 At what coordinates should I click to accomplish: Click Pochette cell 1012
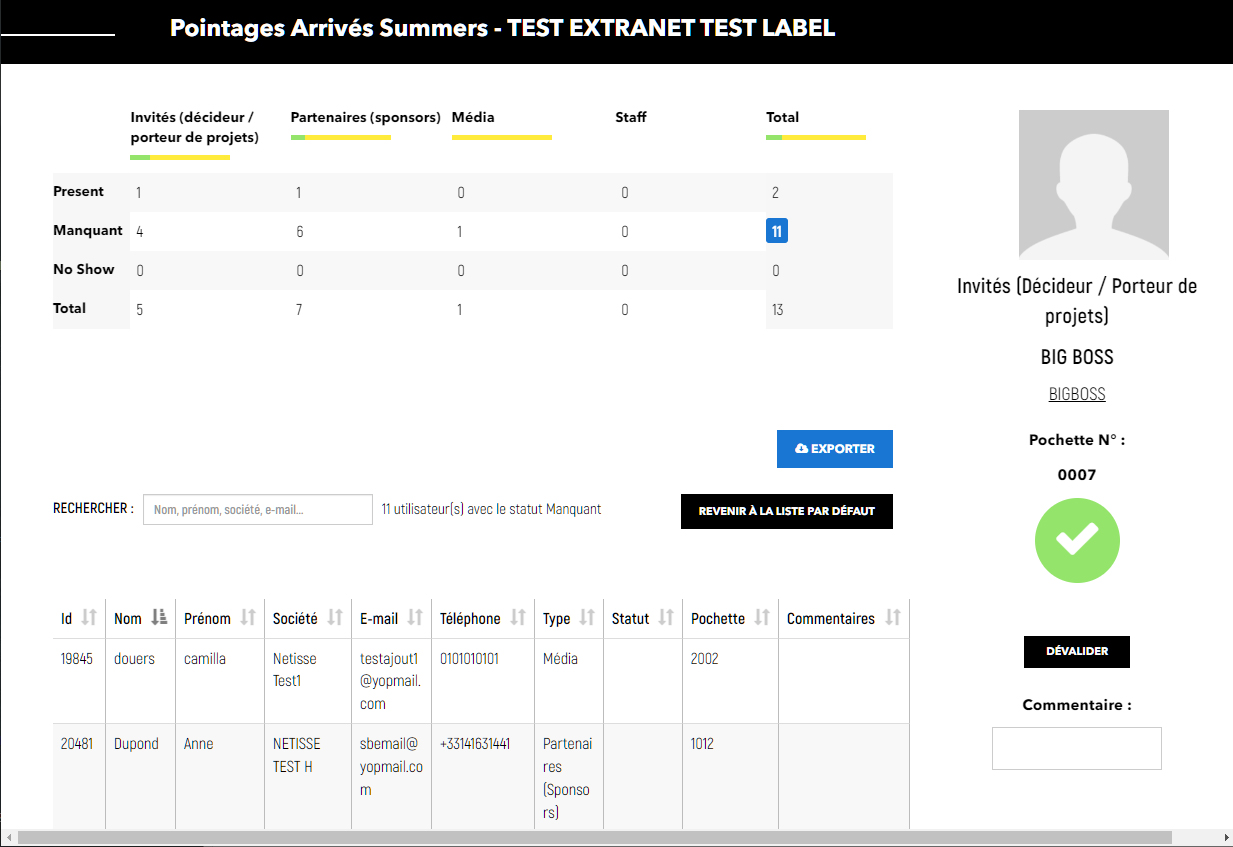point(704,744)
